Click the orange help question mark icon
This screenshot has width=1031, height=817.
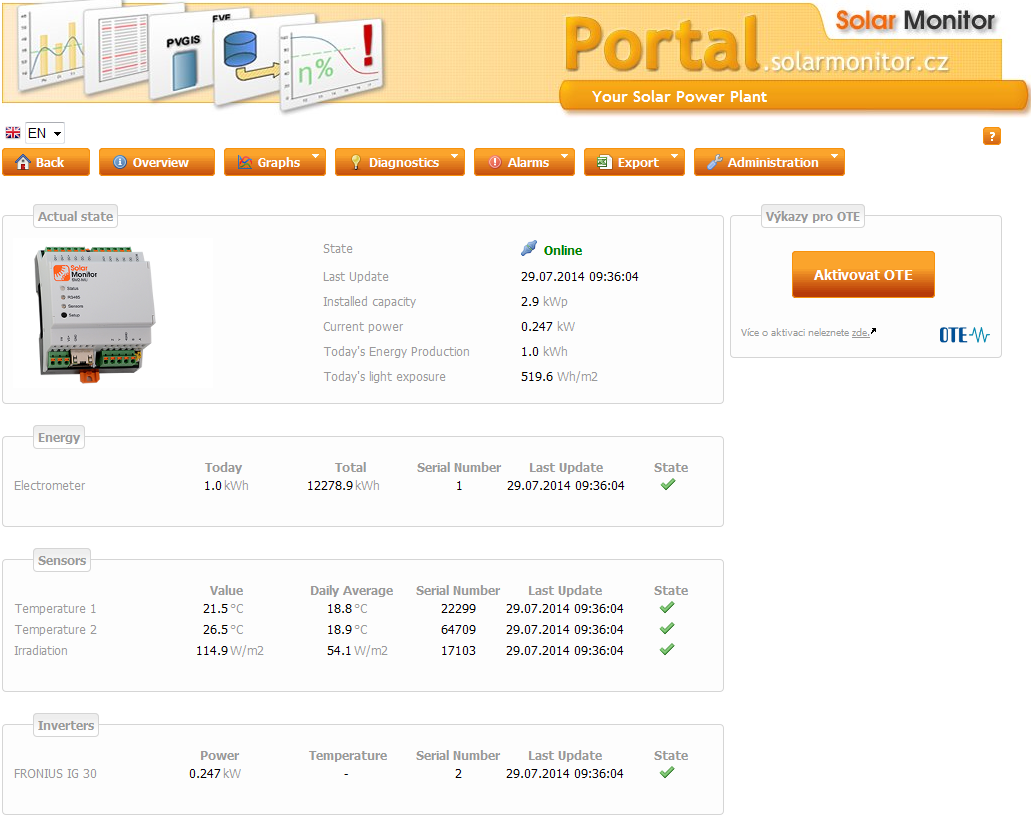pyautogui.click(x=991, y=137)
